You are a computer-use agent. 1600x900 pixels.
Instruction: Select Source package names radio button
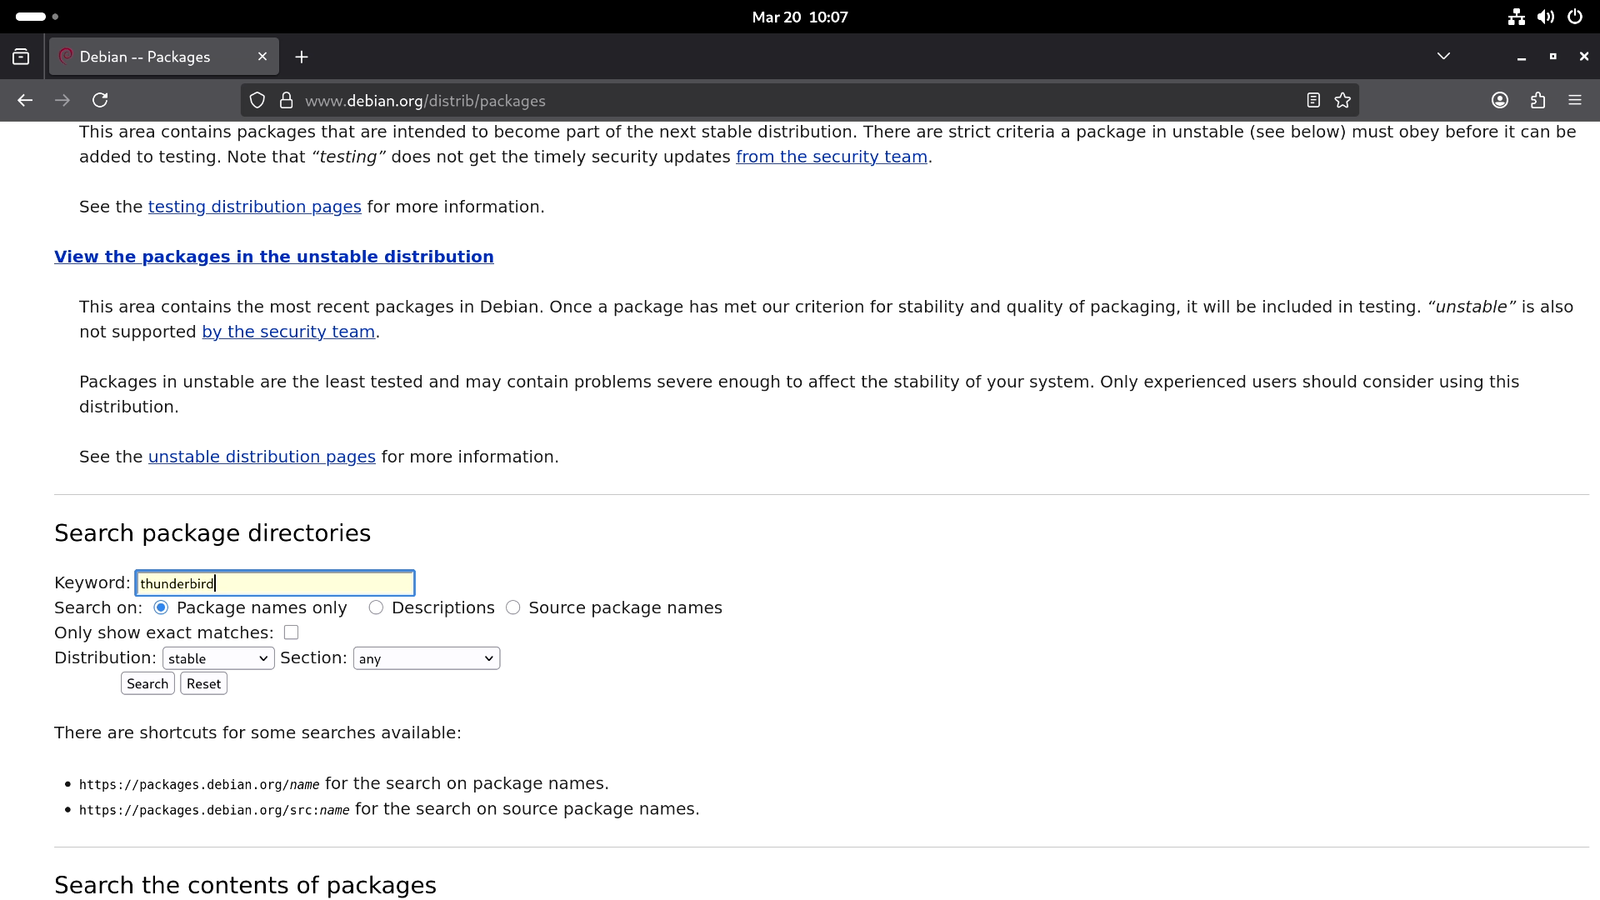[x=513, y=608]
